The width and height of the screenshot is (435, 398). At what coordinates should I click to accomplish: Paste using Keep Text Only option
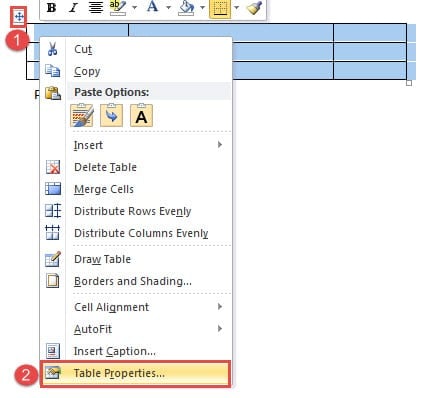(x=141, y=115)
